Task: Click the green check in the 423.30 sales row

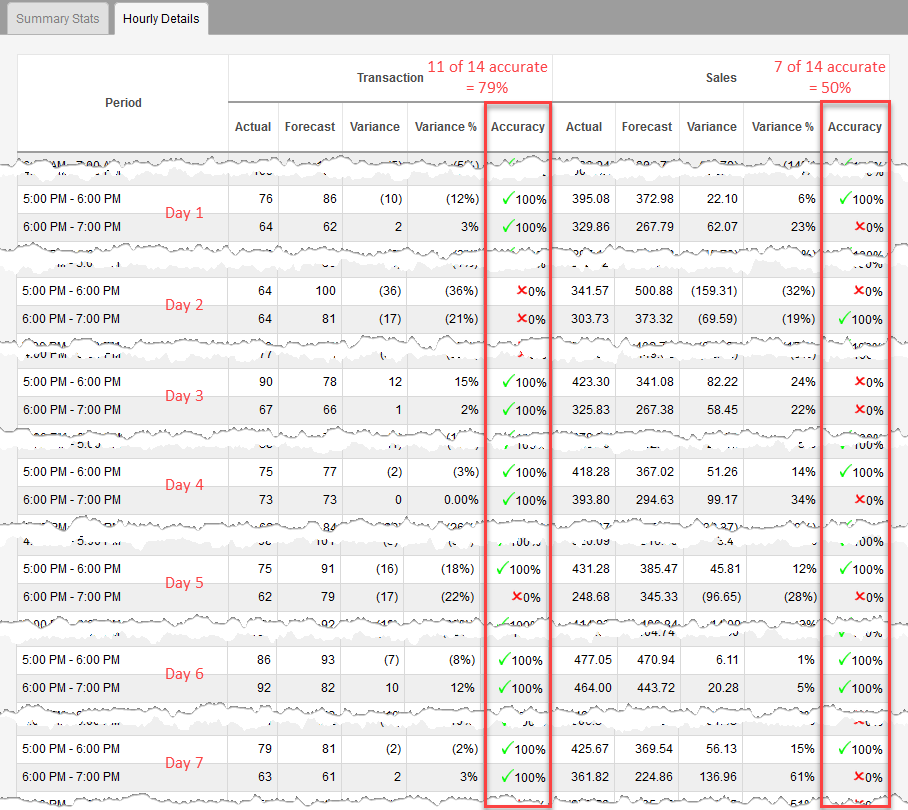Action: point(508,381)
